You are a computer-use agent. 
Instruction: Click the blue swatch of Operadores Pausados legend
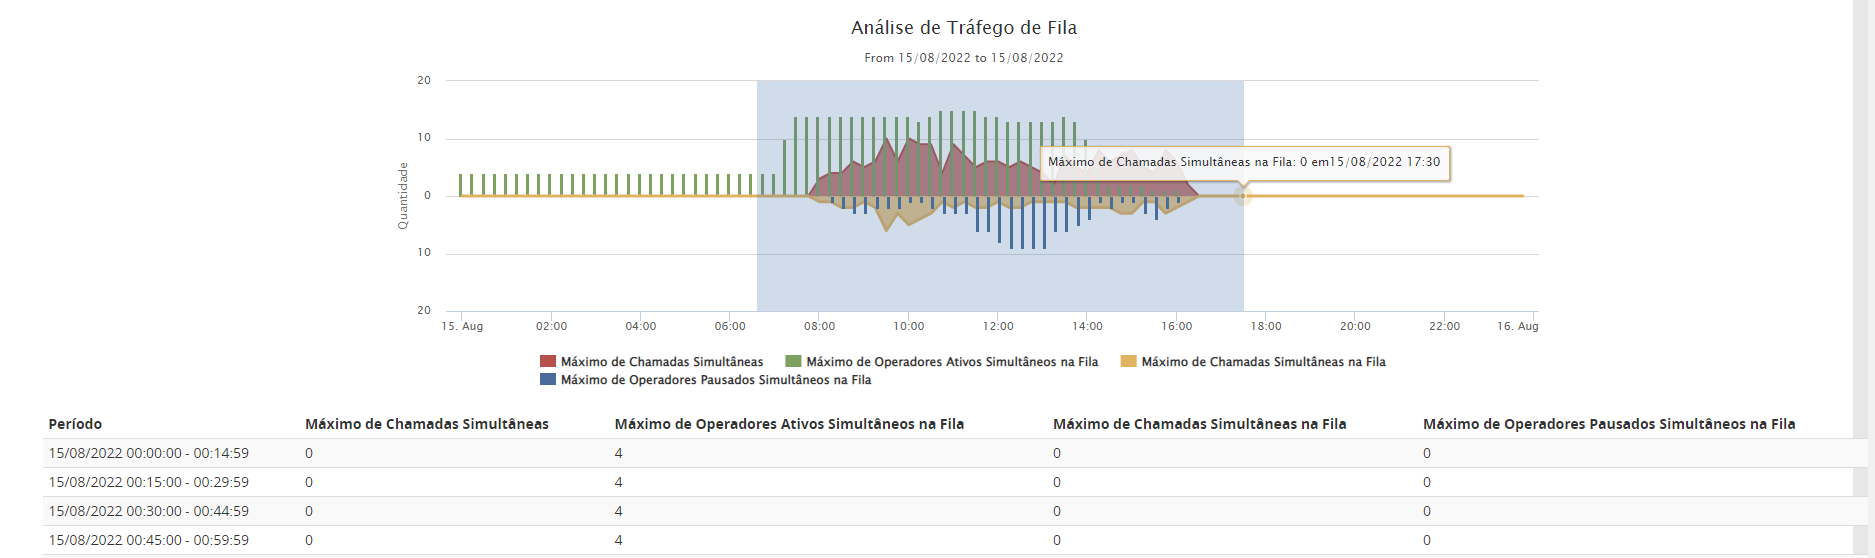pos(548,379)
